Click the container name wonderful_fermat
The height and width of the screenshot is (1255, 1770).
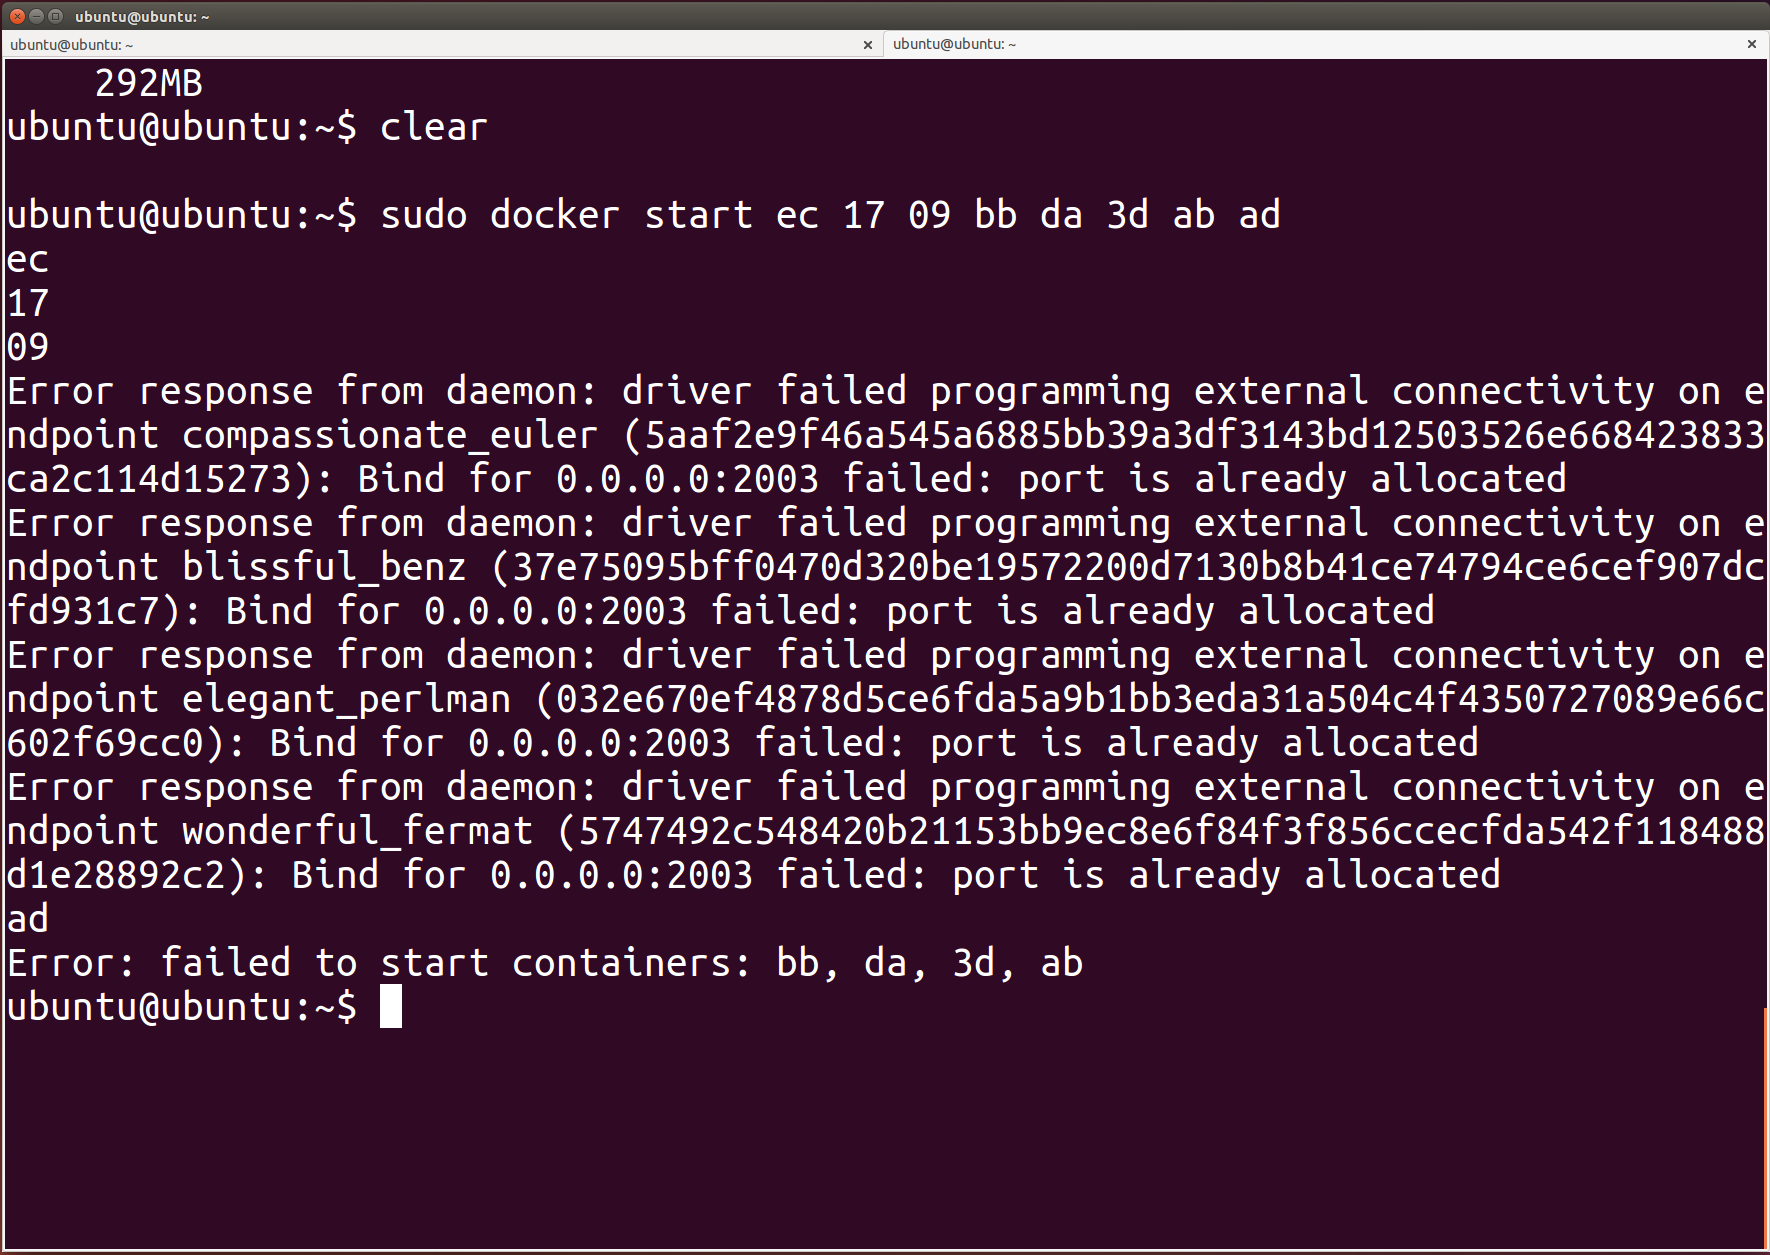click(x=356, y=831)
